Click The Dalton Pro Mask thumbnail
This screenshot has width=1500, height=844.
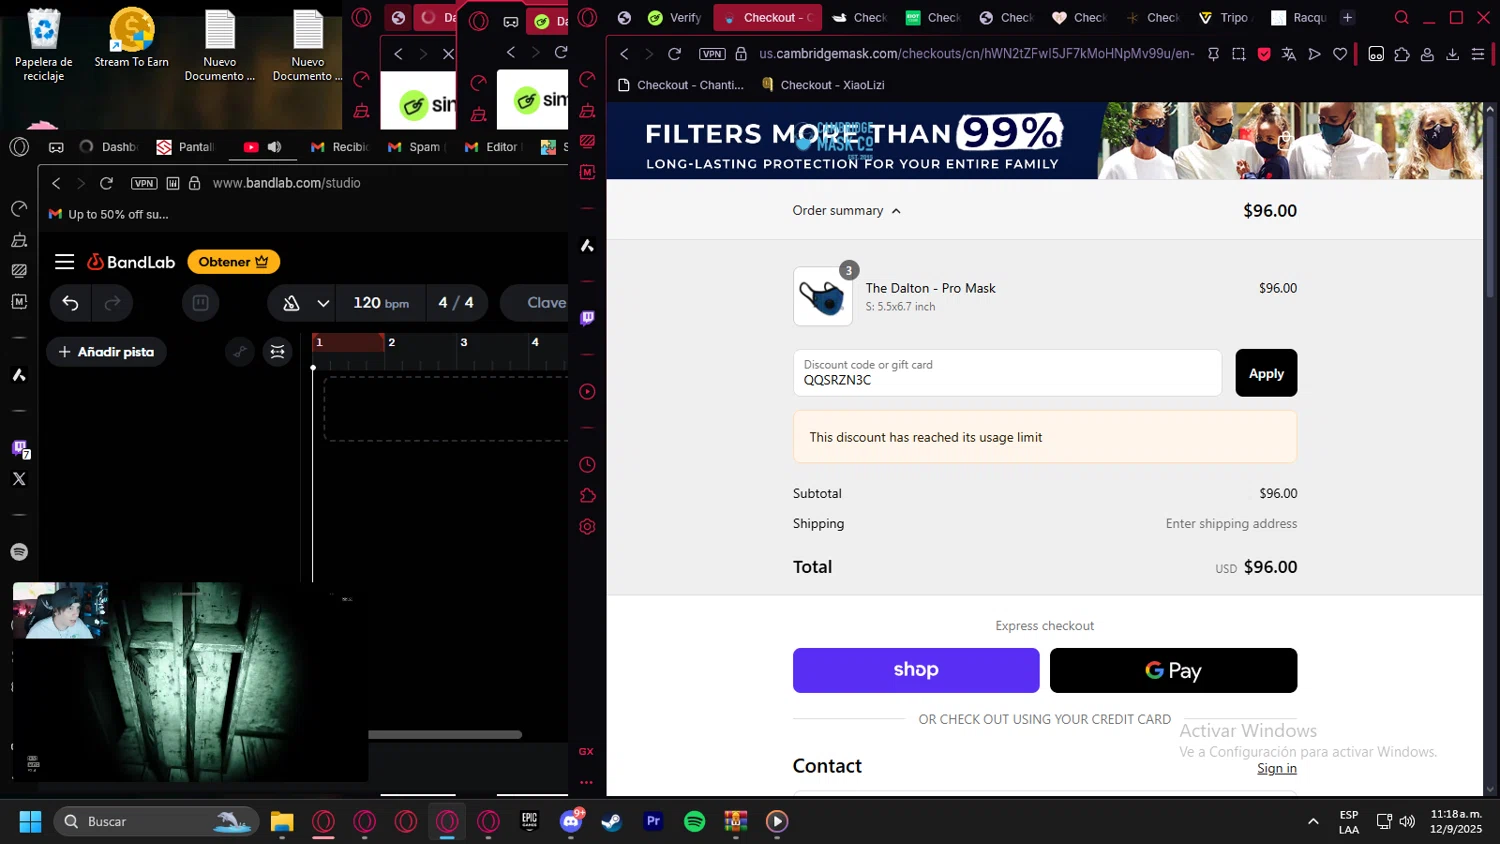[x=823, y=296]
